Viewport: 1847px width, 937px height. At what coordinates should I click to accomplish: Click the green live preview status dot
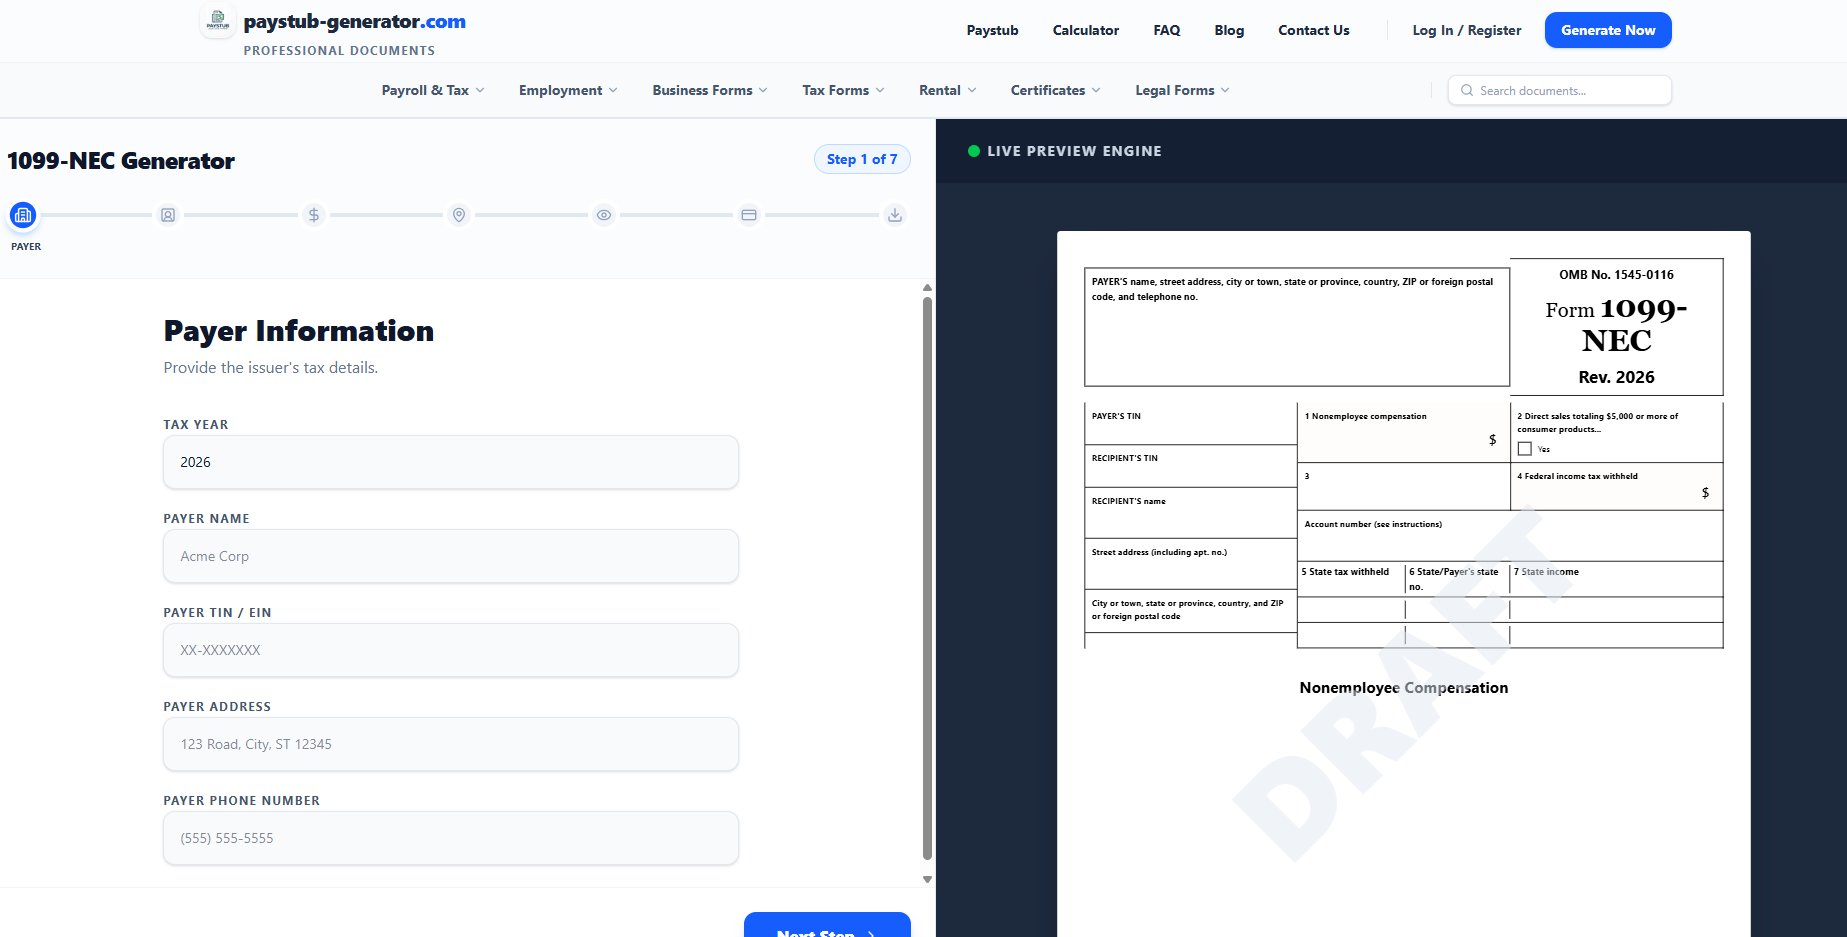coord(974,151)
